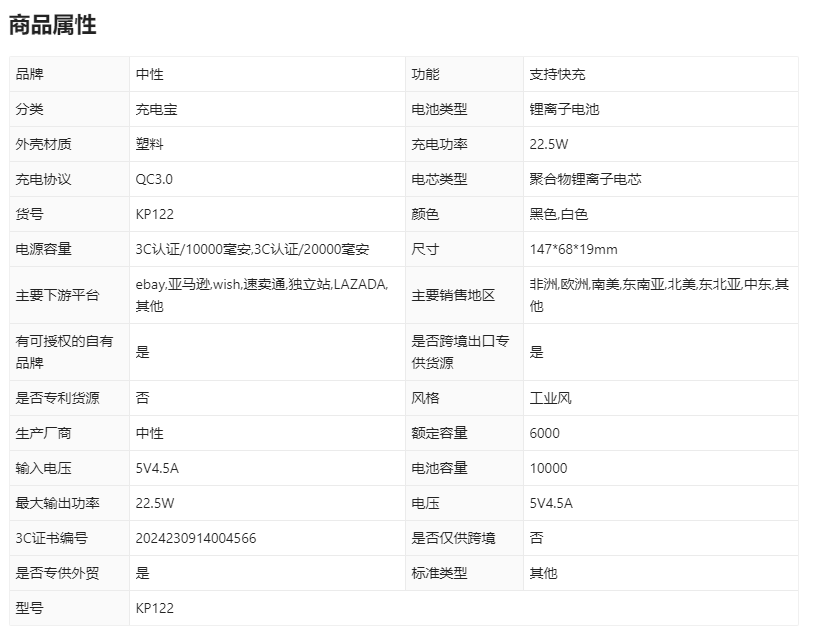Click the 147*68*19mm size value
The image size is (816, 637).
pos(573,249)
